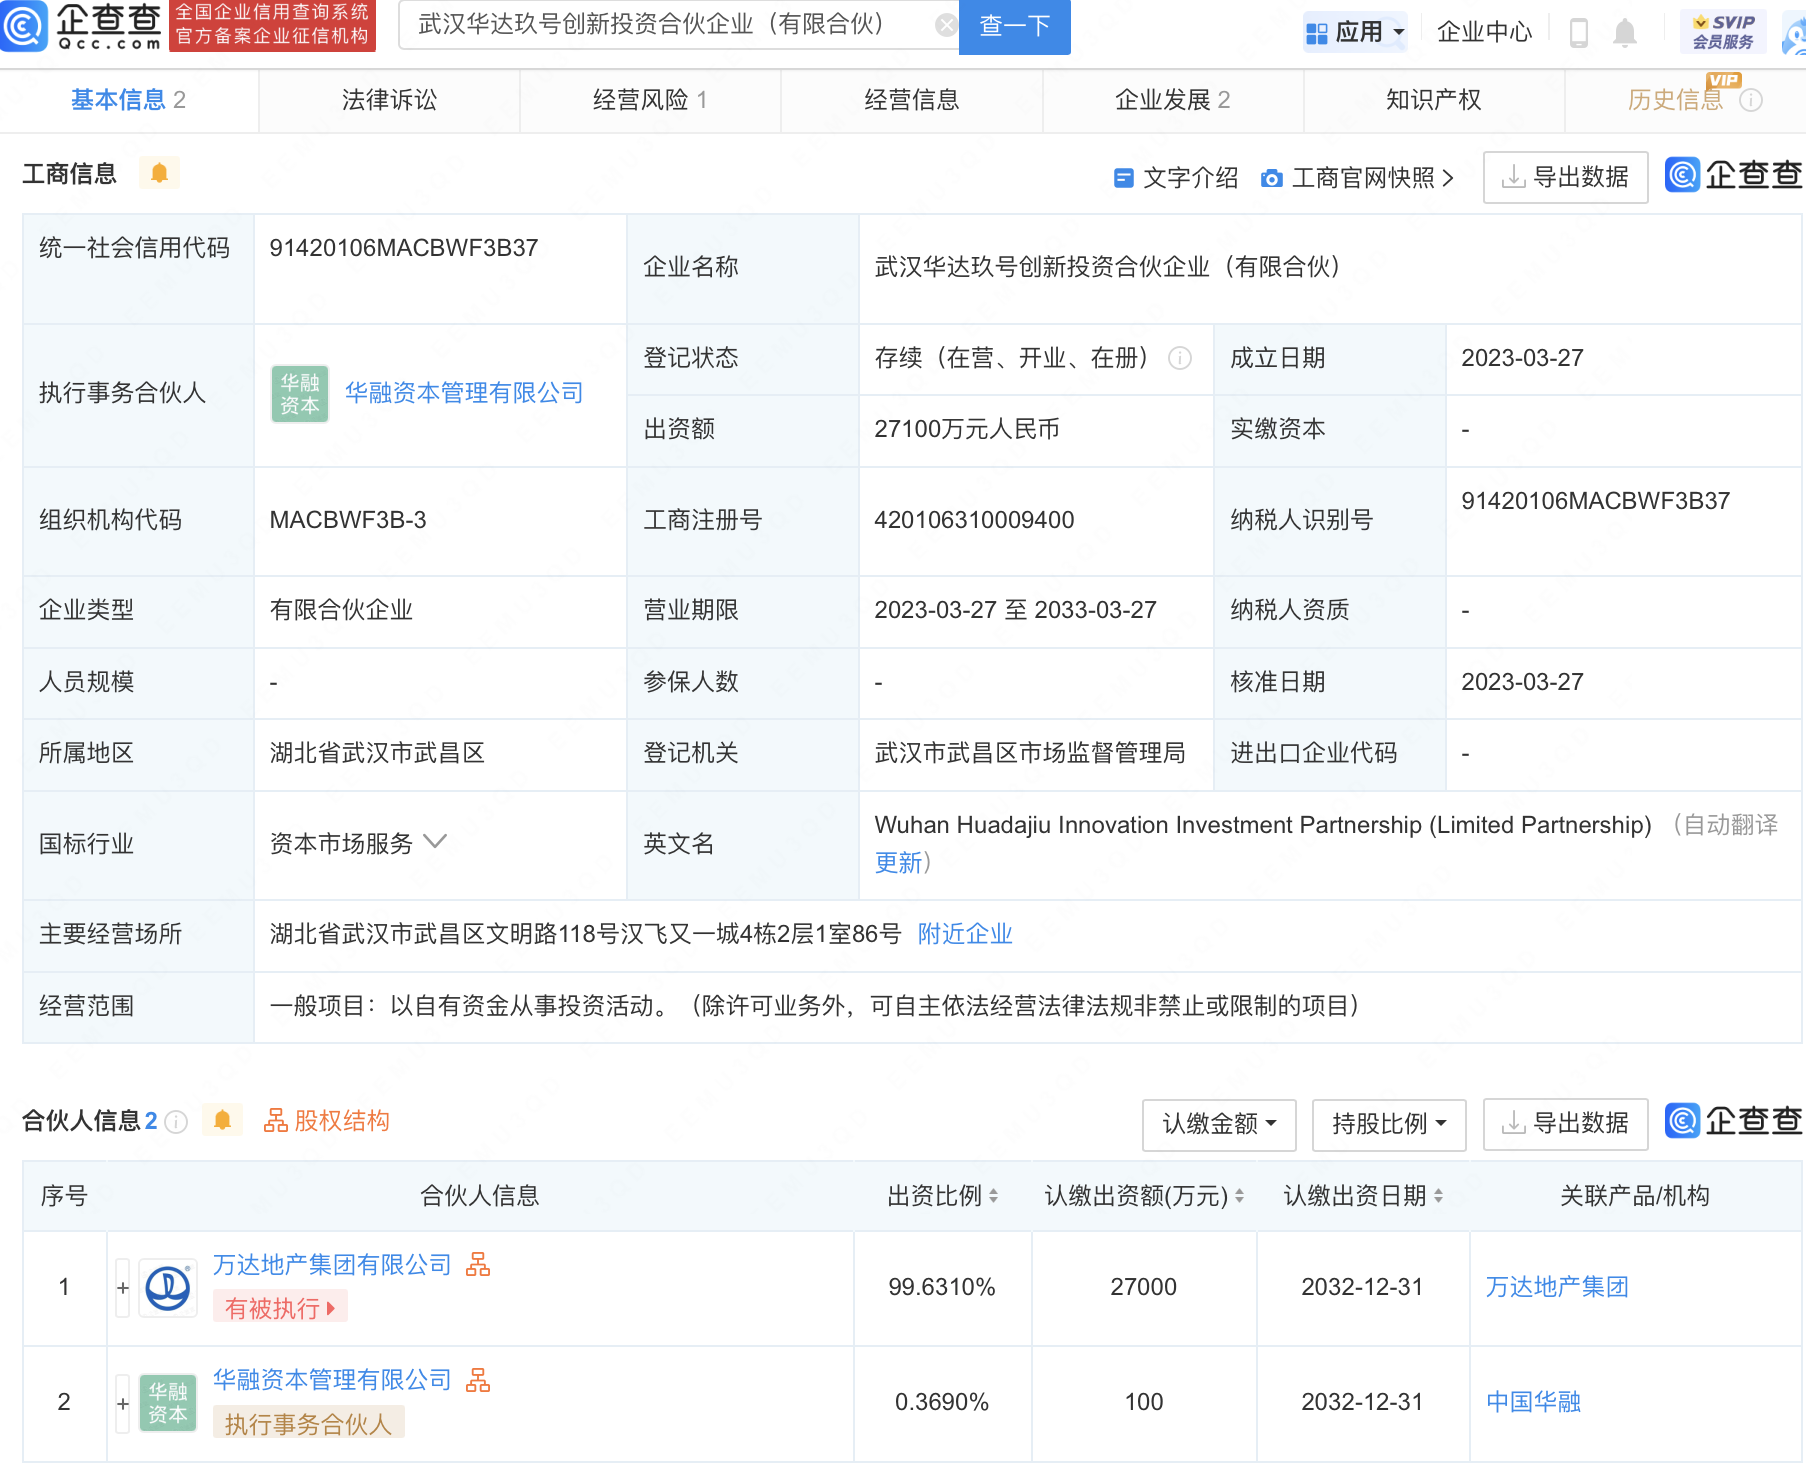Open 认缴金额 dropdown
1806x1464 pixels.
[1219, 1124]
